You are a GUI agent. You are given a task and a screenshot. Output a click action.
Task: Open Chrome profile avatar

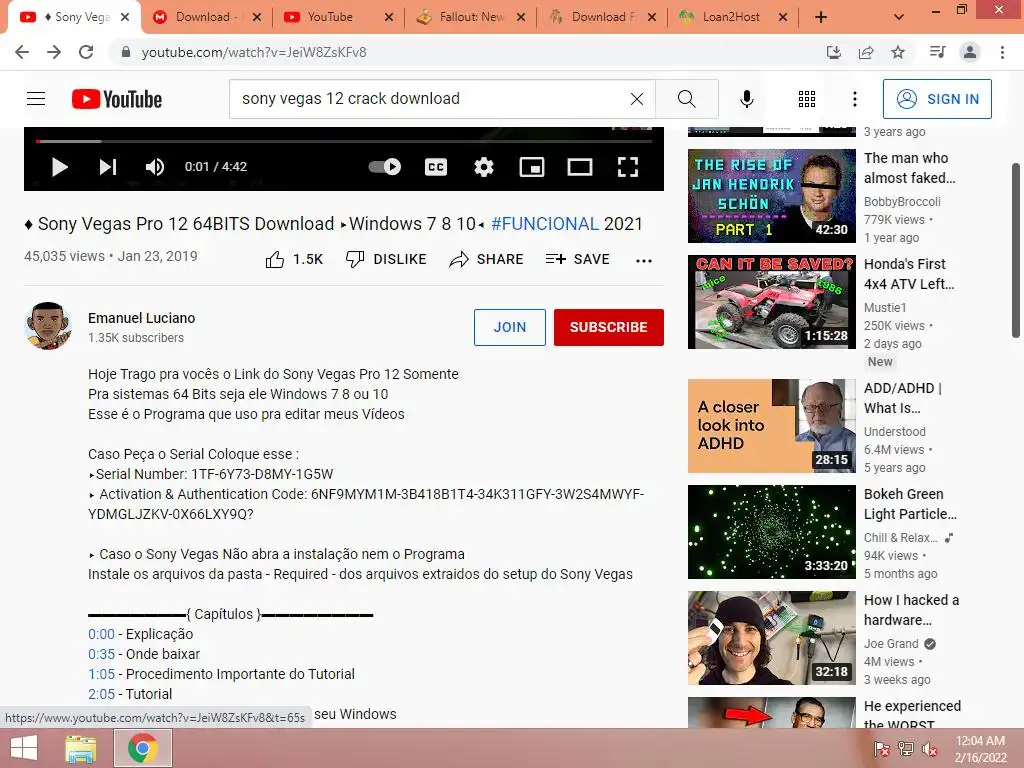[970, 52]
